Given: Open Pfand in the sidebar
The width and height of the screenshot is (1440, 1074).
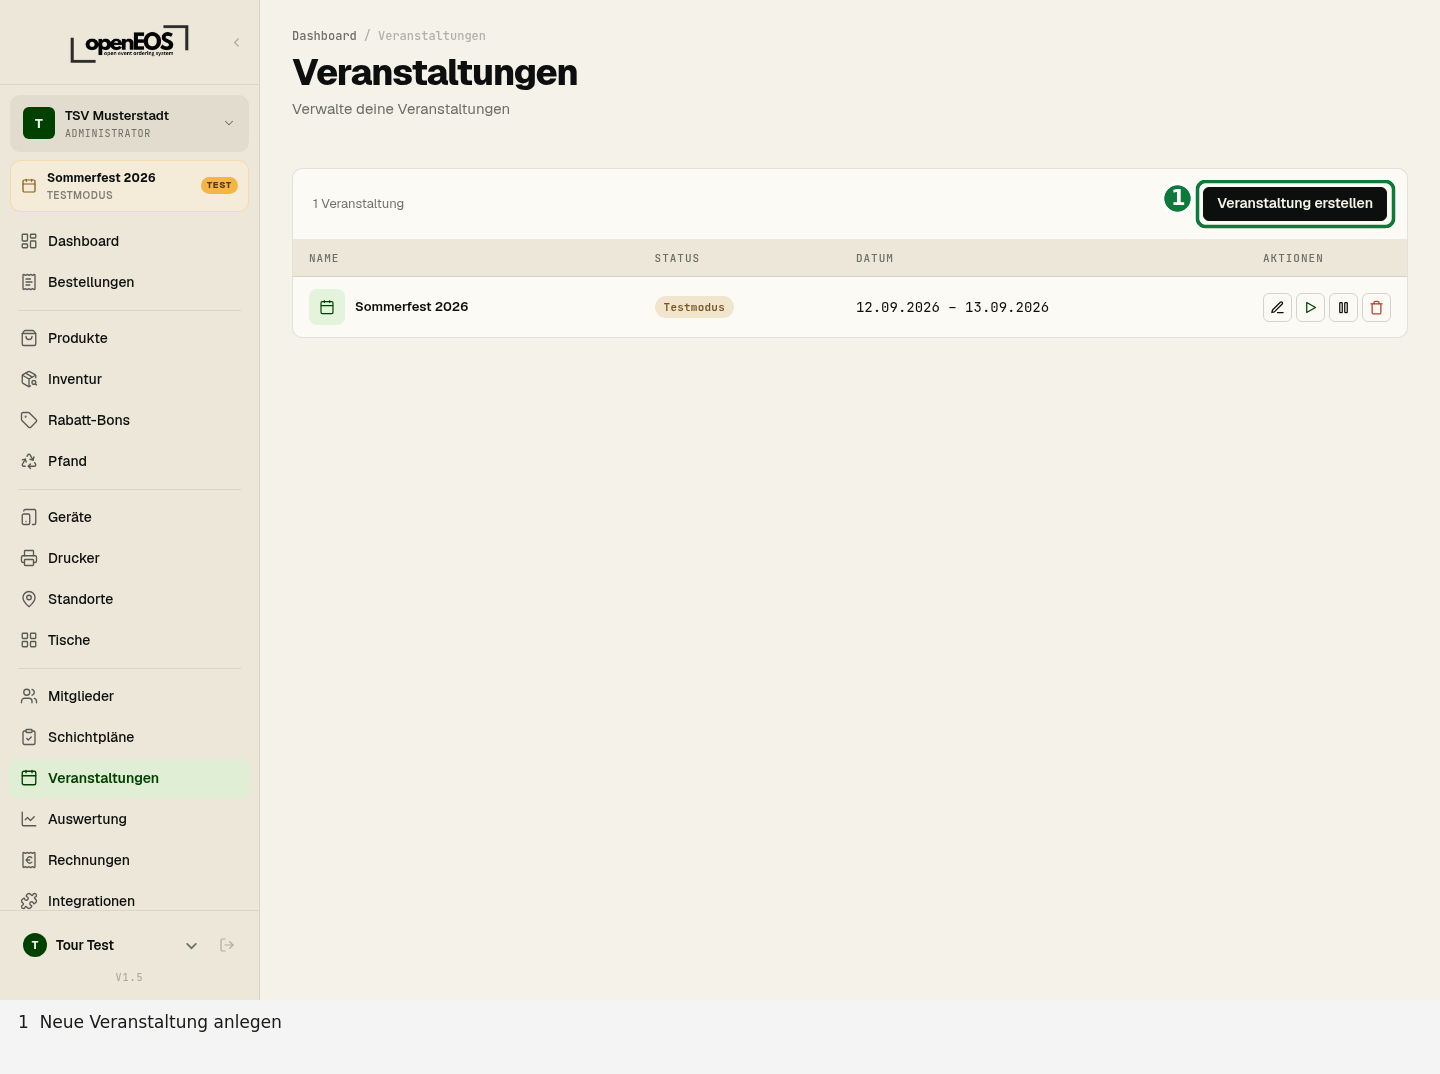Looking at the screenshot, I should [x=129, y=461].
